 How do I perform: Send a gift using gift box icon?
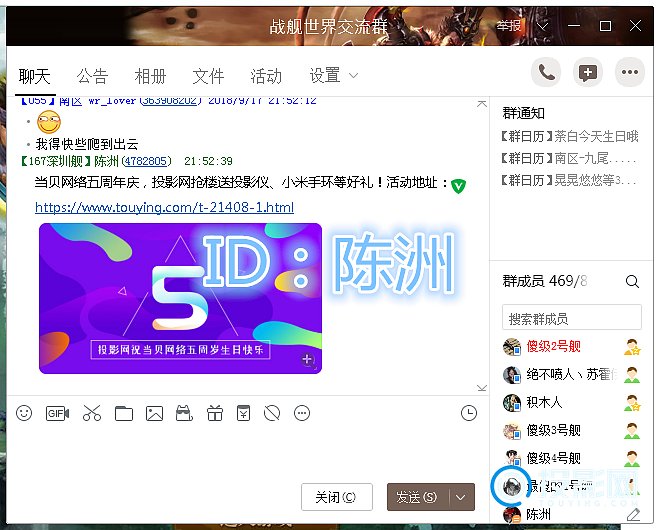coord(215,413)
